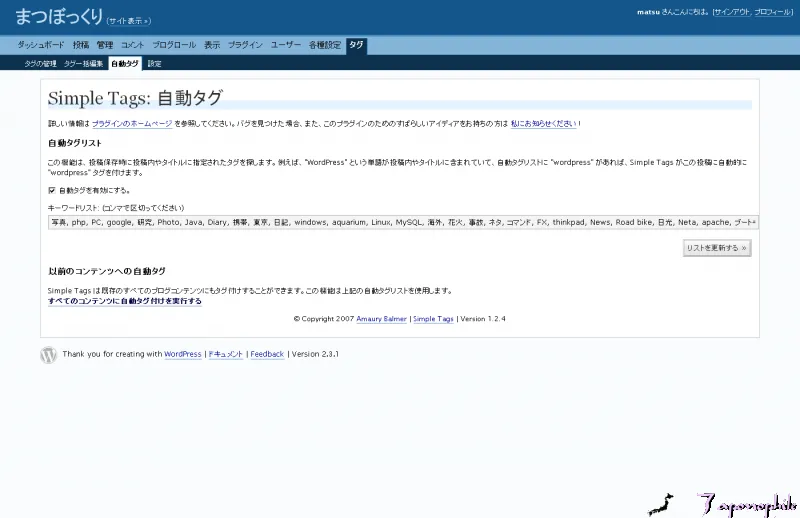The height and width of the screenshot is (518, 800).
Task: Click the WordPress logo icon in footer
Action: 48,355
